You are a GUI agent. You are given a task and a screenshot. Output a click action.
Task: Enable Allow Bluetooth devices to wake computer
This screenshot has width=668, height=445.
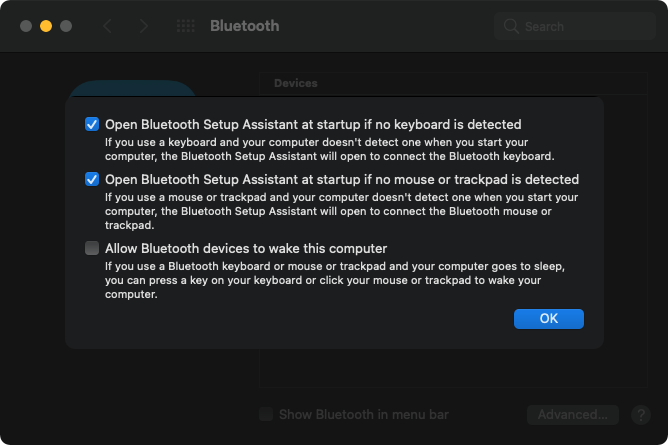[x=92, y=248]
